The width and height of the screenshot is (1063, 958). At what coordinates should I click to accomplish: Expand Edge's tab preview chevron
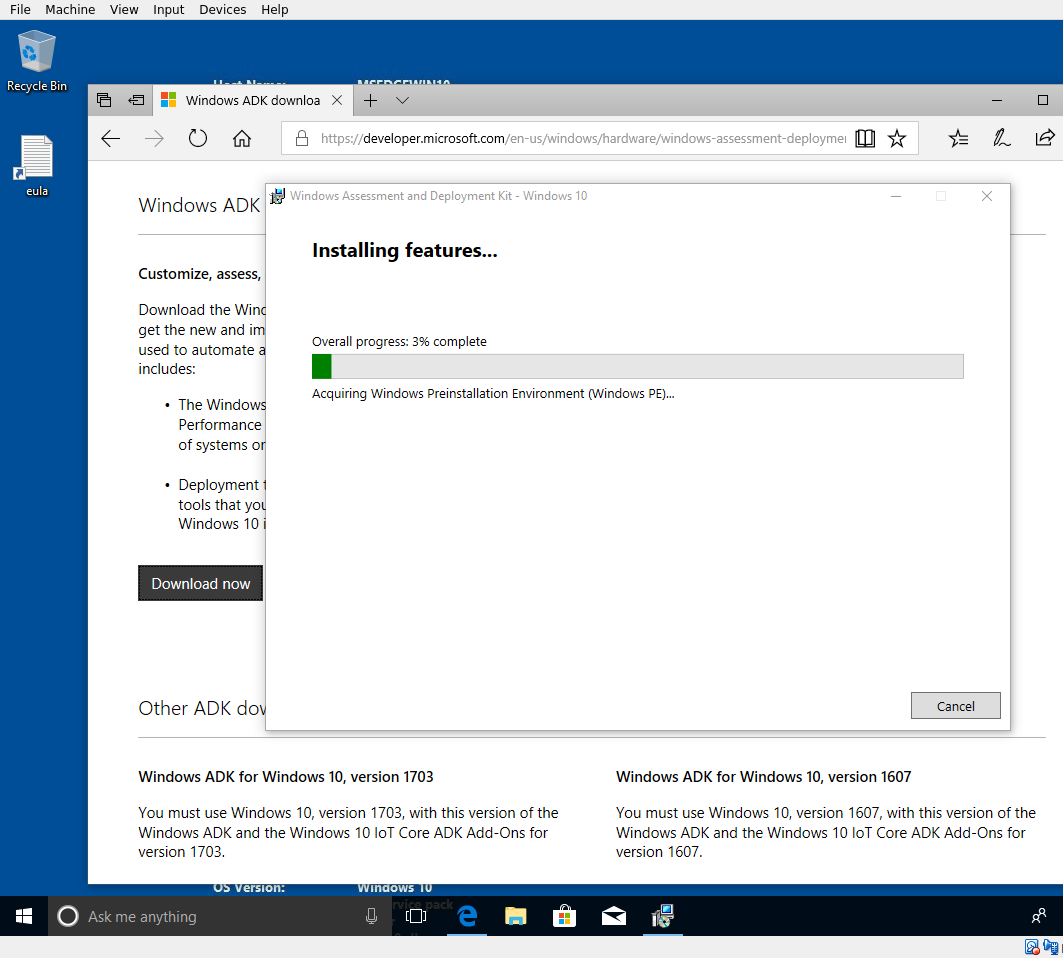pos(402,100)
